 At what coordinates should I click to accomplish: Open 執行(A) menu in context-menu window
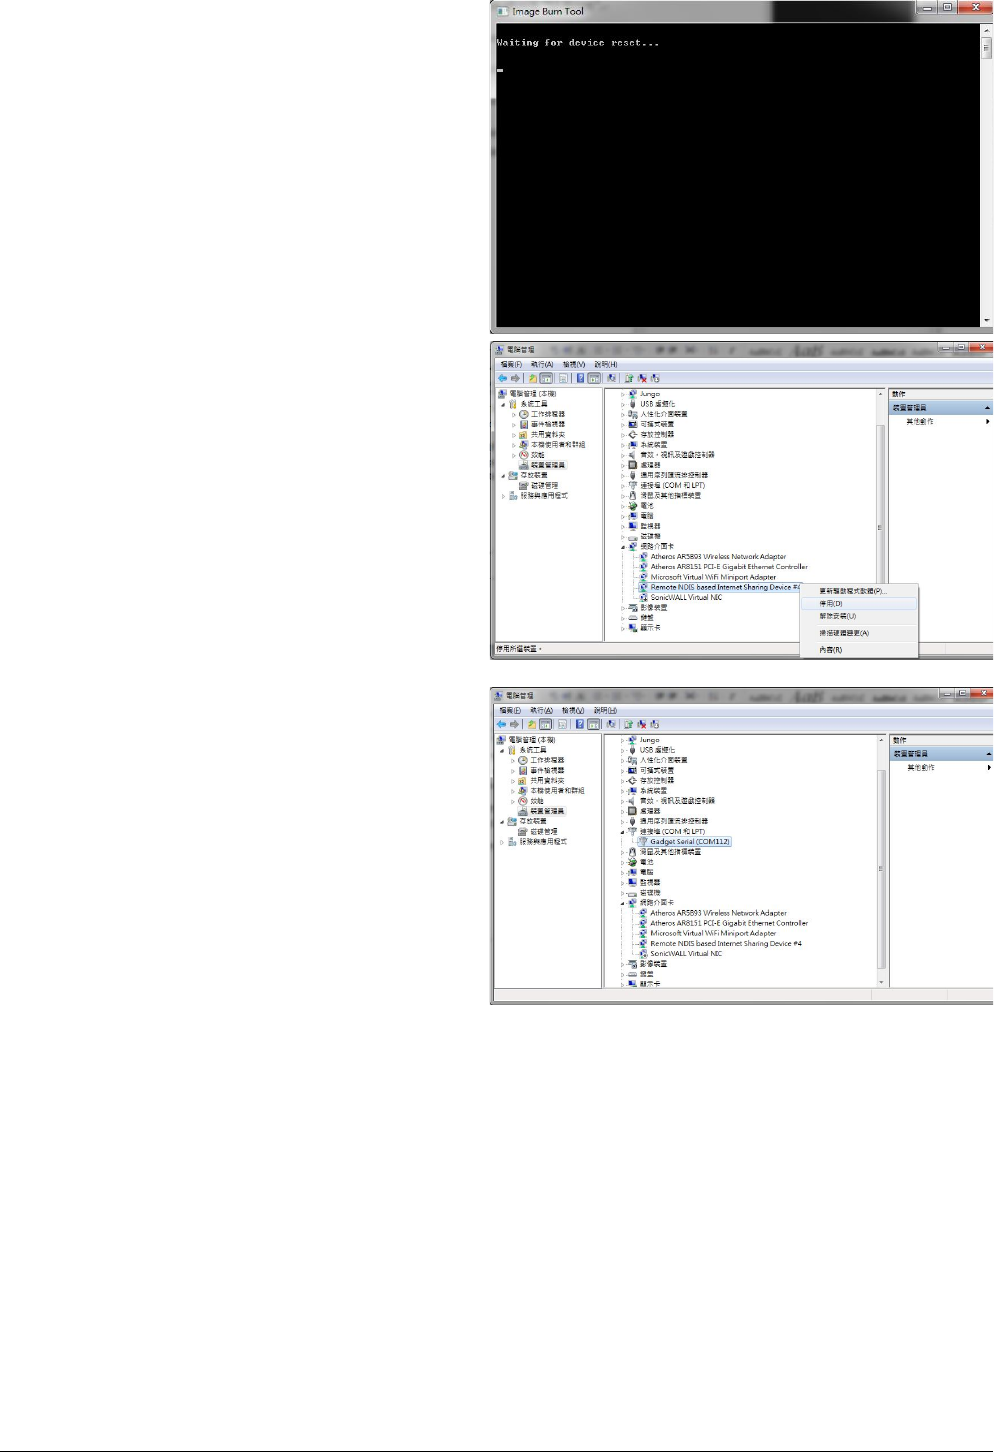(x=542, y=365)
